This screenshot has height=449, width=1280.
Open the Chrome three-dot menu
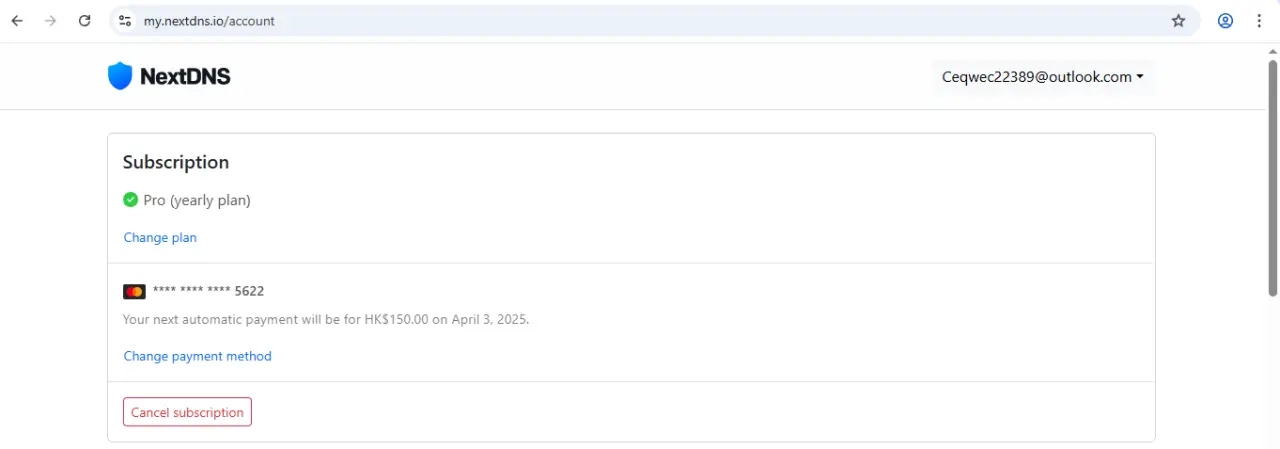(x=1259, y=20)
